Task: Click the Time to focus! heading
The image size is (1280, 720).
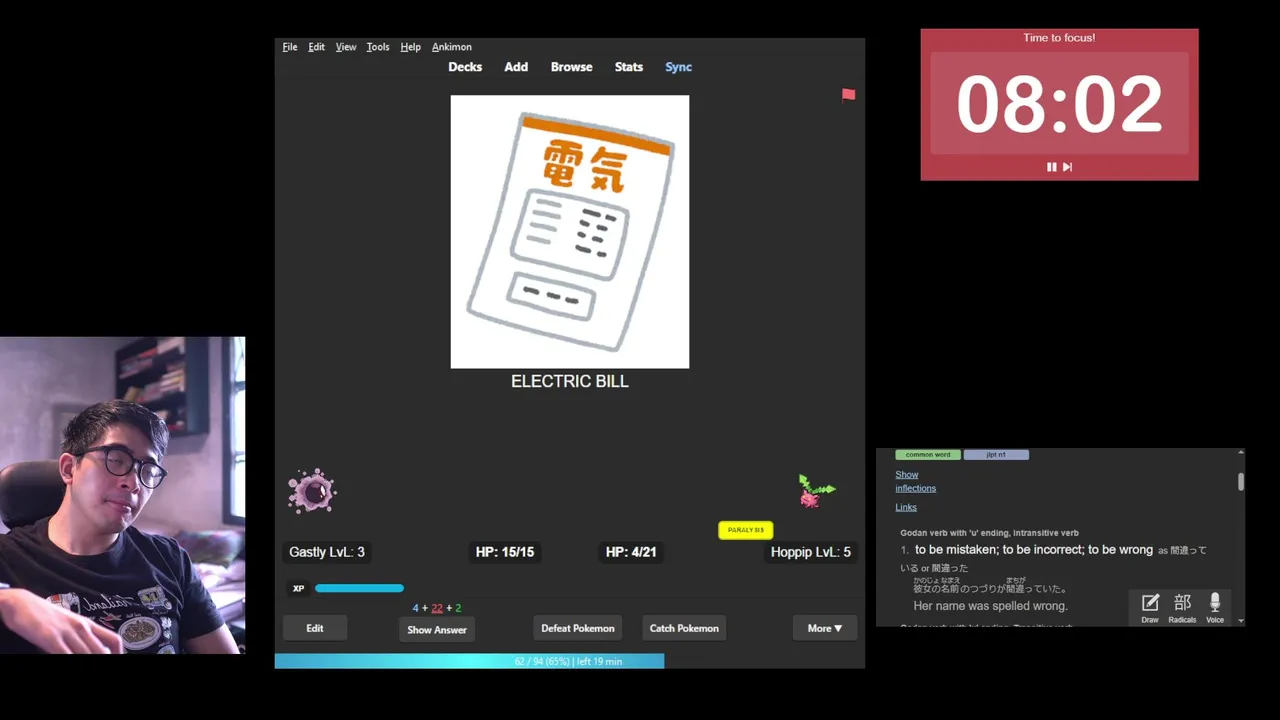Action: pos(1059,38)
